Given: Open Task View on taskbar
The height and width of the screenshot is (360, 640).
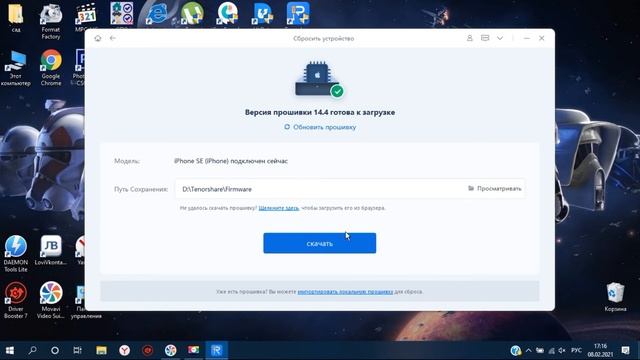Looking at the screenshot, I should tap(78, 350).
